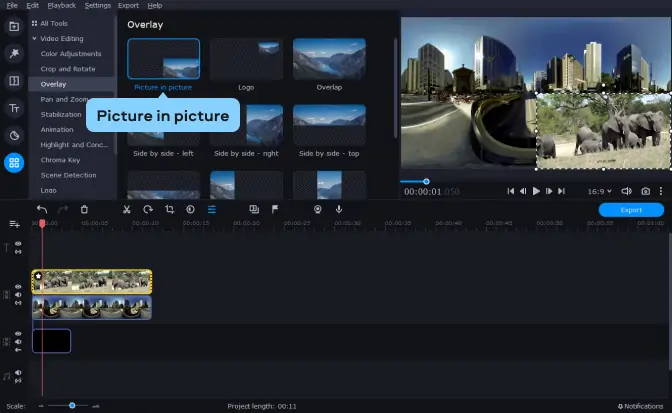Open the three-dot preview options menu
Image resolution: width=672 pixels, height=413 pixels.
coord(661,191)
